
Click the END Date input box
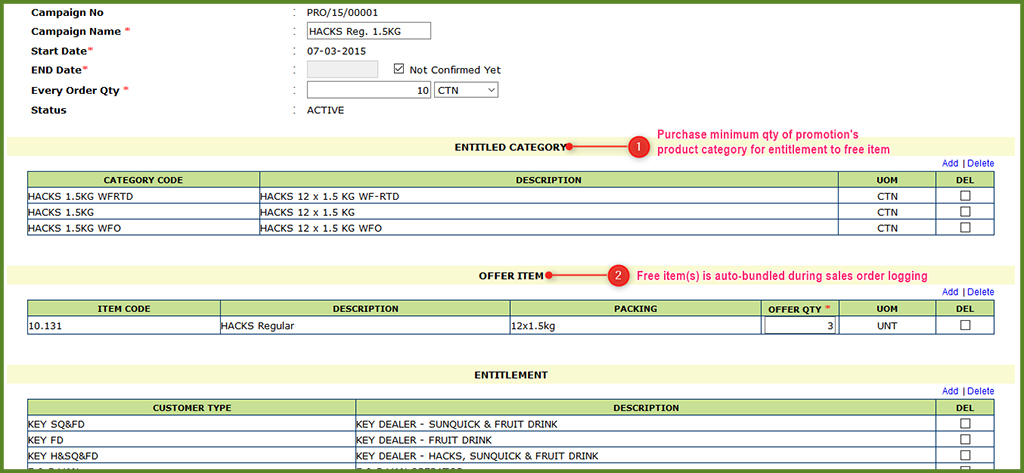pos(343,69)
